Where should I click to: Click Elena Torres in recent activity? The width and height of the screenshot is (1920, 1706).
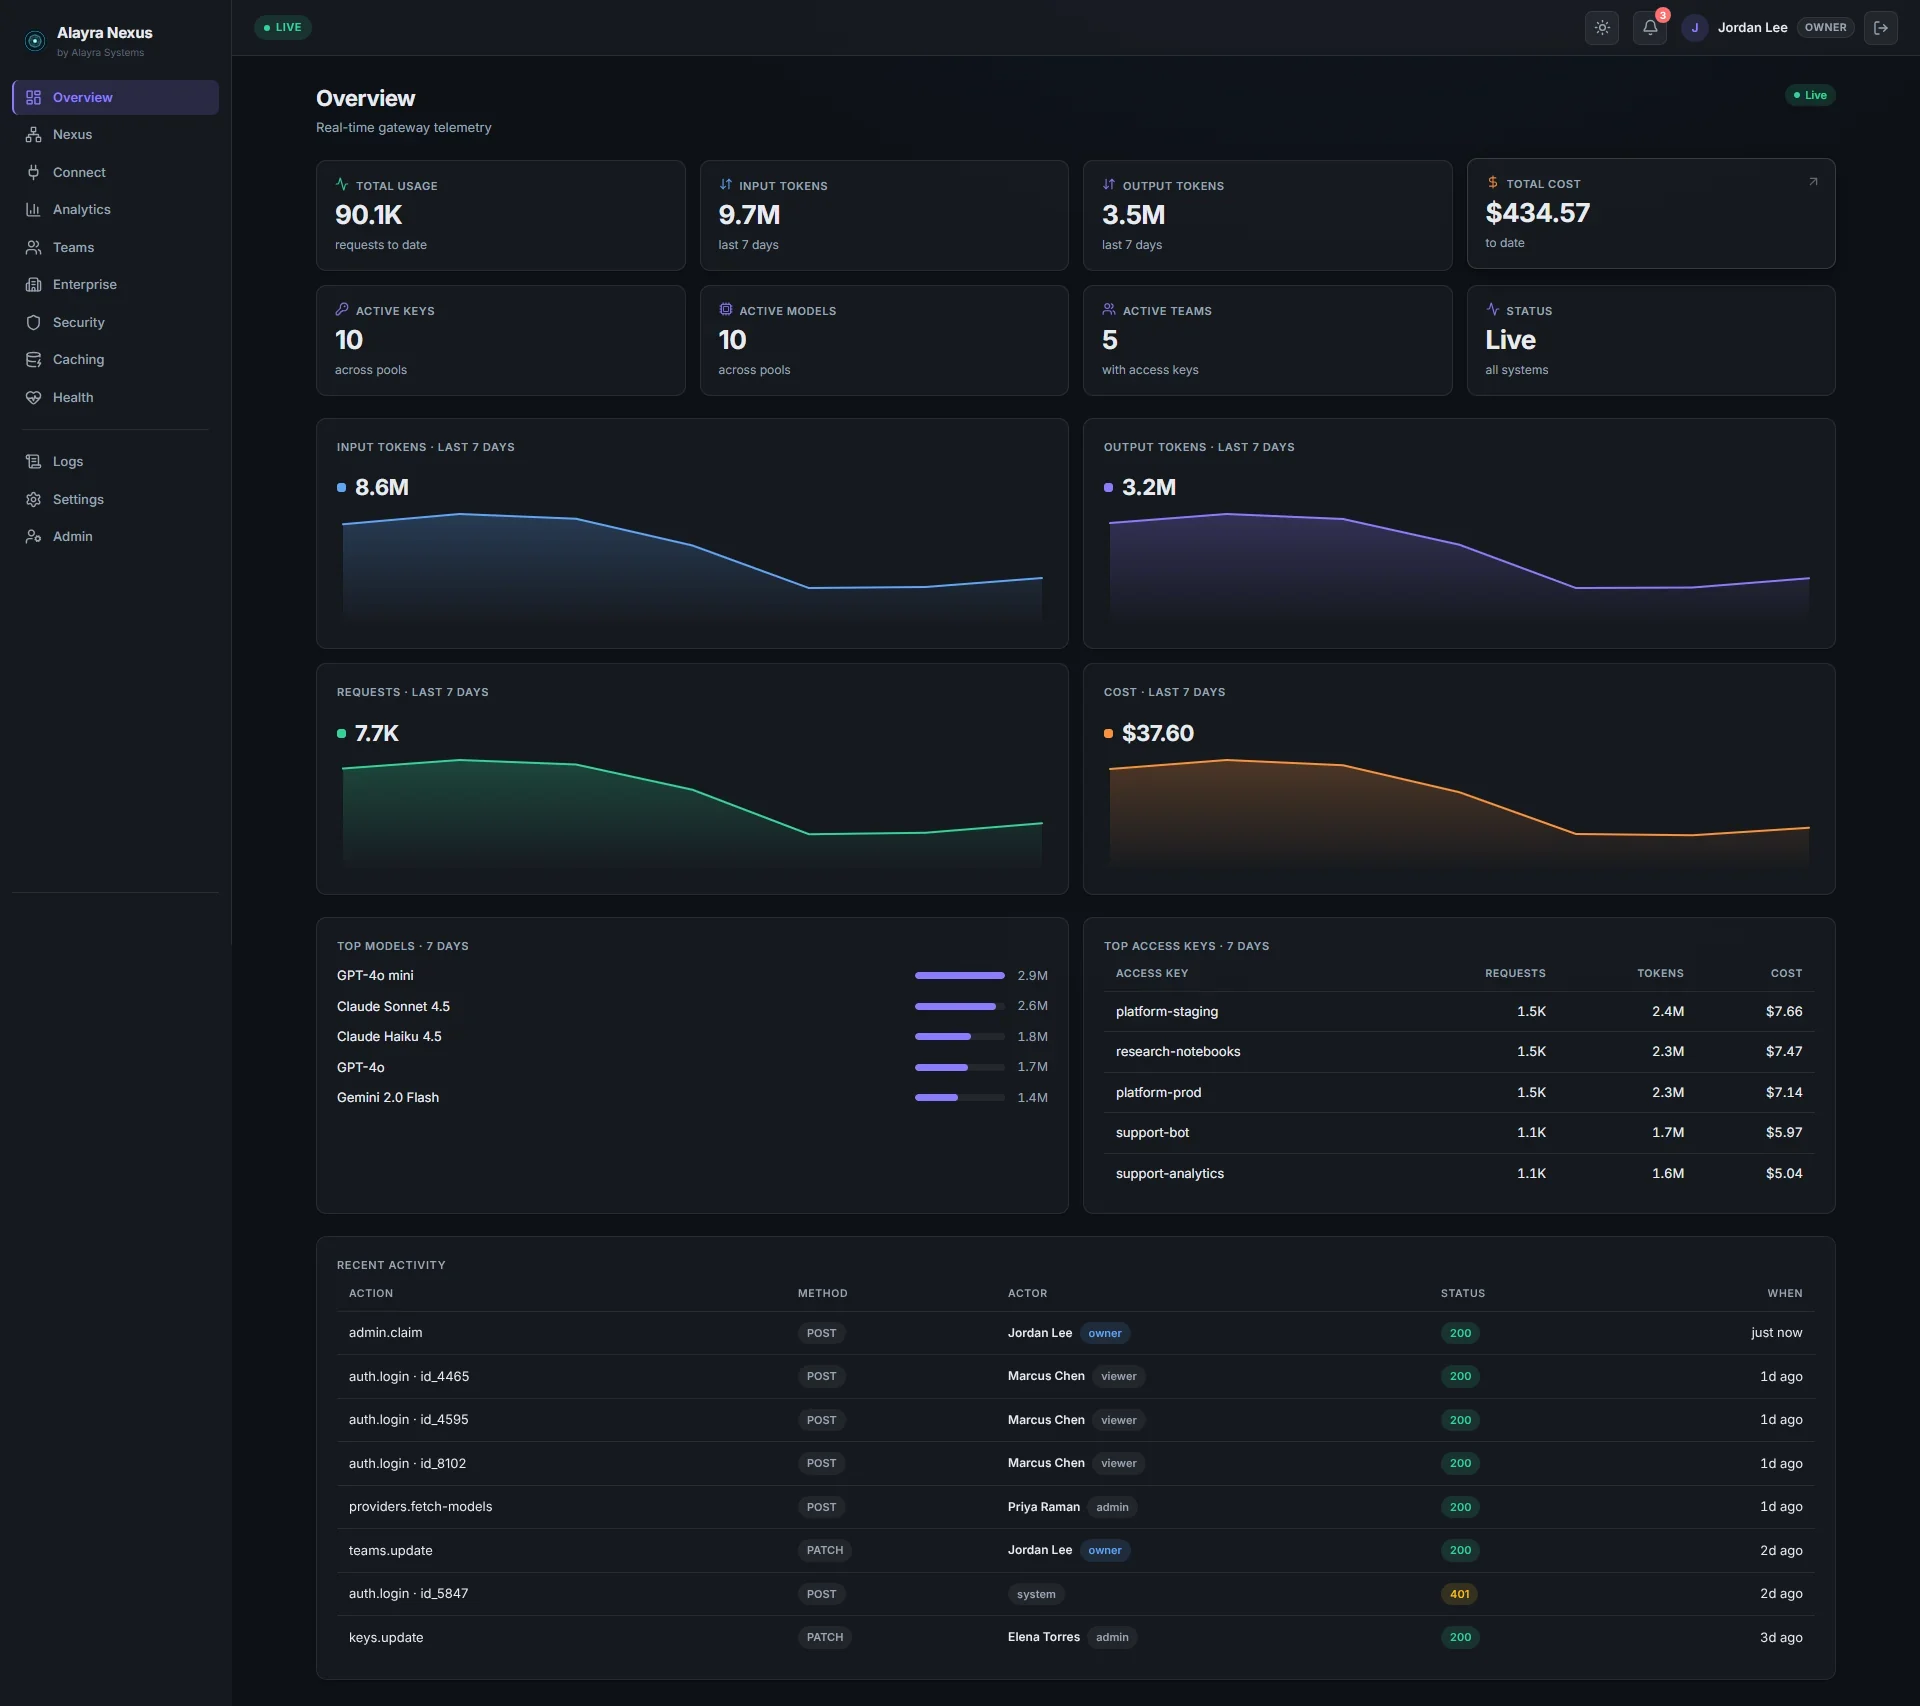[1043, 1637]
